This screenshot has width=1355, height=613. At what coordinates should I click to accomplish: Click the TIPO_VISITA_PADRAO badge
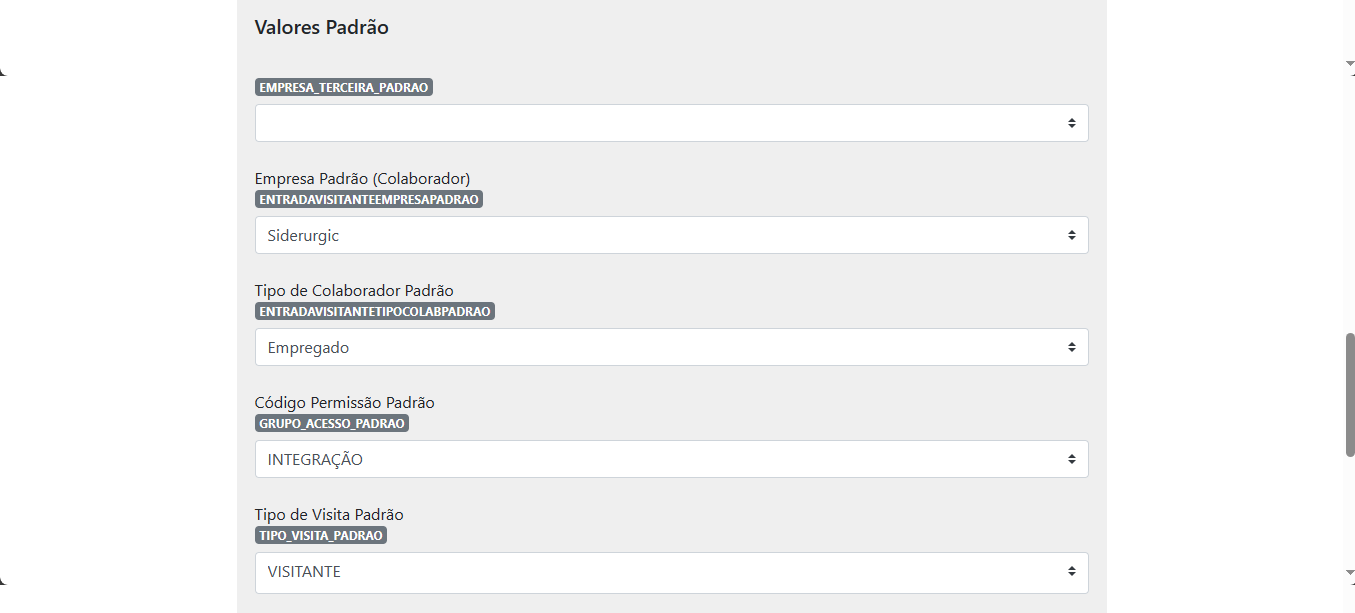321,535
